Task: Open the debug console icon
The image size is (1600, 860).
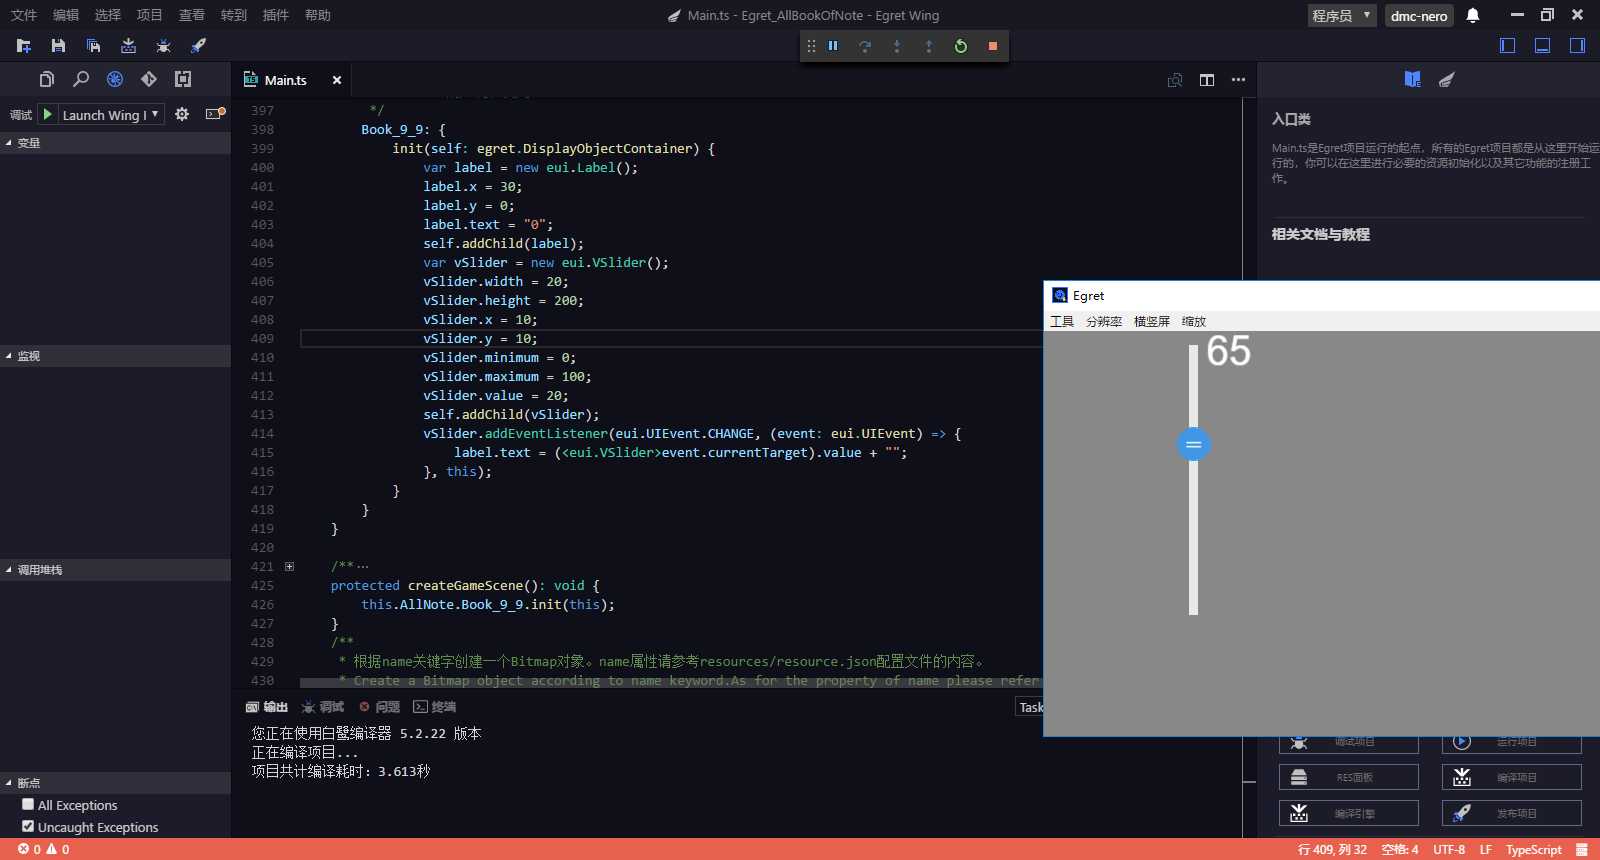Action: click(x=215, y=114)
